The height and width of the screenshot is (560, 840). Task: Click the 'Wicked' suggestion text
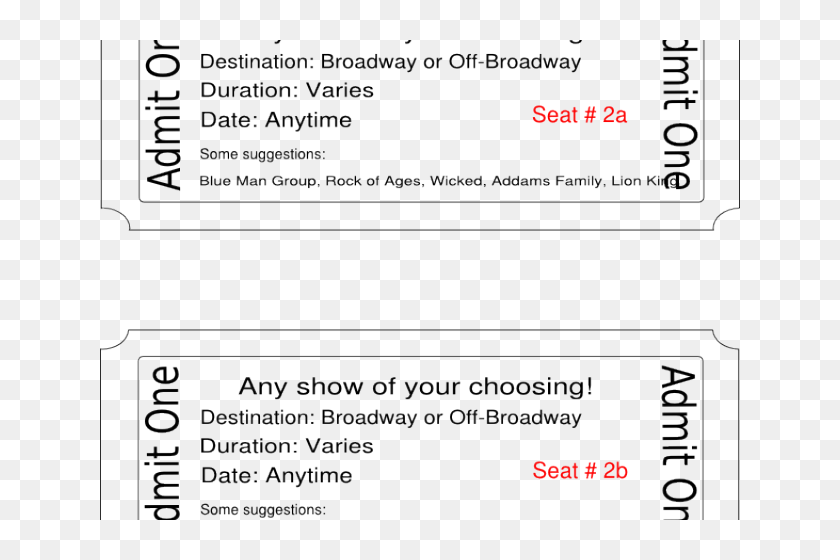[x=455, y=181]
